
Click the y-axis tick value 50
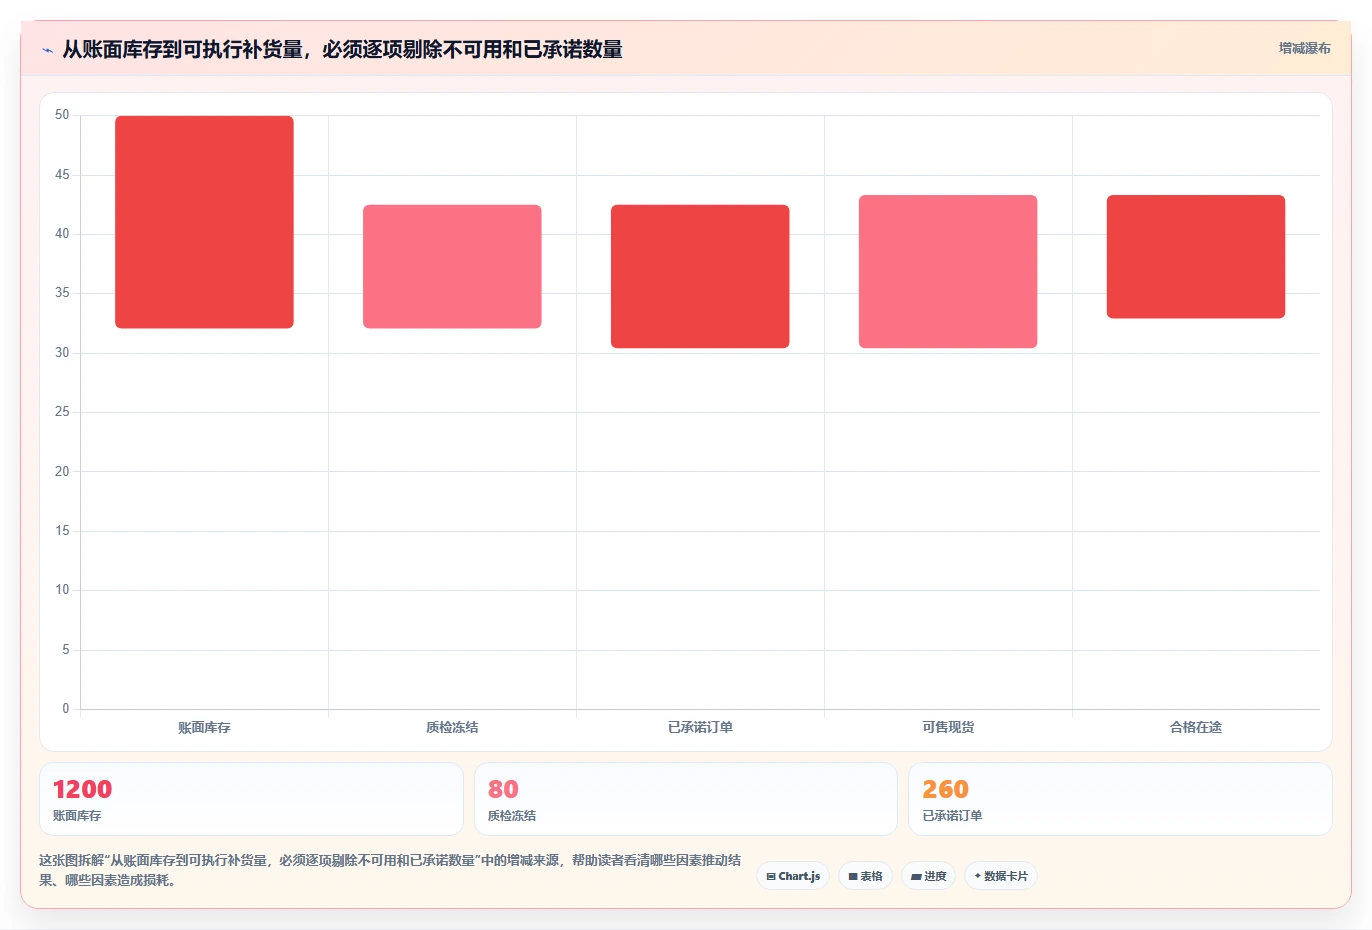pos(62,115)
